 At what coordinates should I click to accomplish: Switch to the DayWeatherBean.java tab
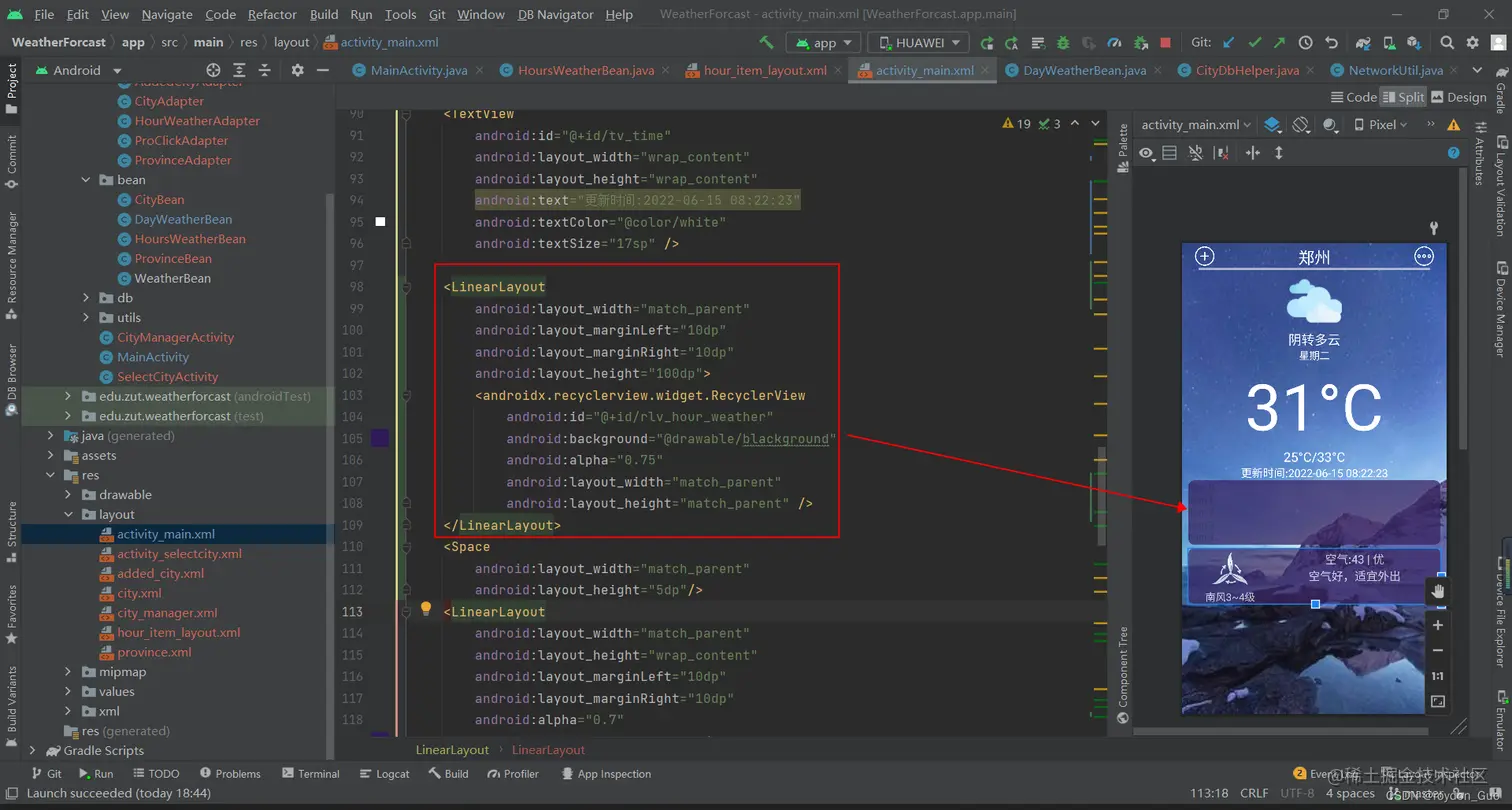point(1084,70)
